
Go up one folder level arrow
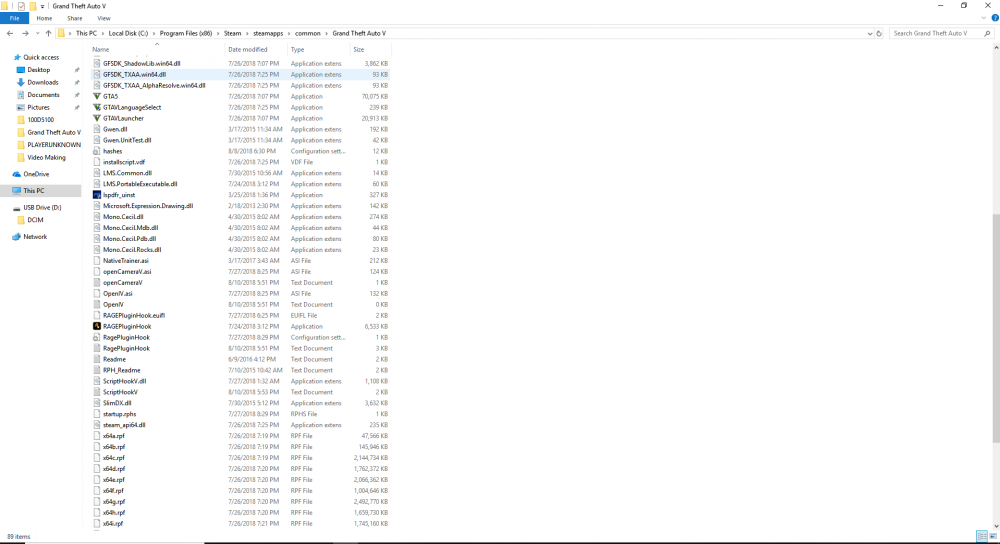point(48,33)
